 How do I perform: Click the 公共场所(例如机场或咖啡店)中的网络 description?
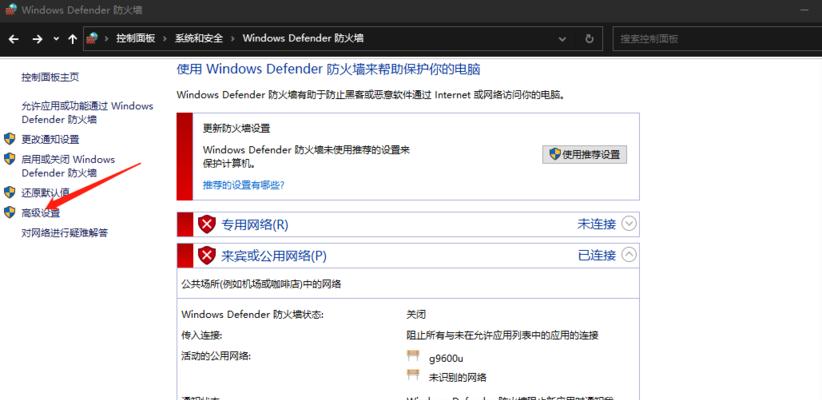click(x=261, y=284)
